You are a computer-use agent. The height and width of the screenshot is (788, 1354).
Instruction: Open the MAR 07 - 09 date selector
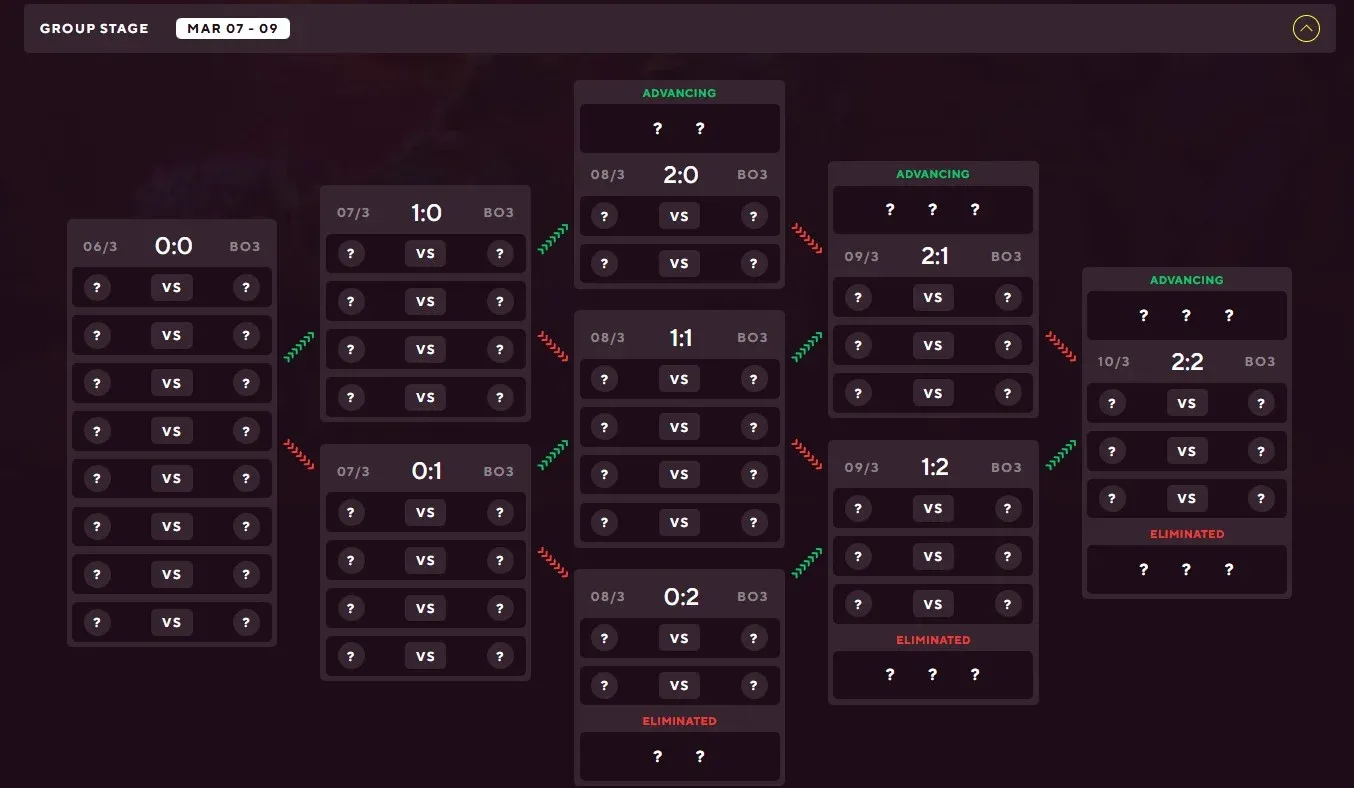point(233,28)
